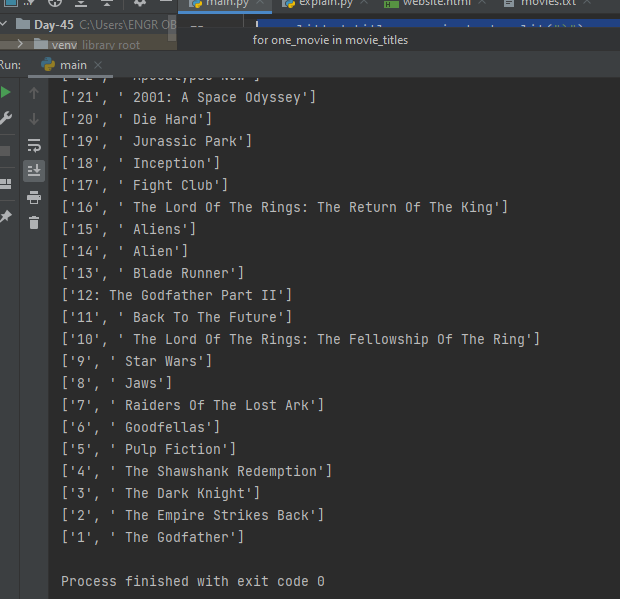This screenshot has width=620, height=599.
Task: Toggle soft-wrap in the console
Action: coord(34,145)
